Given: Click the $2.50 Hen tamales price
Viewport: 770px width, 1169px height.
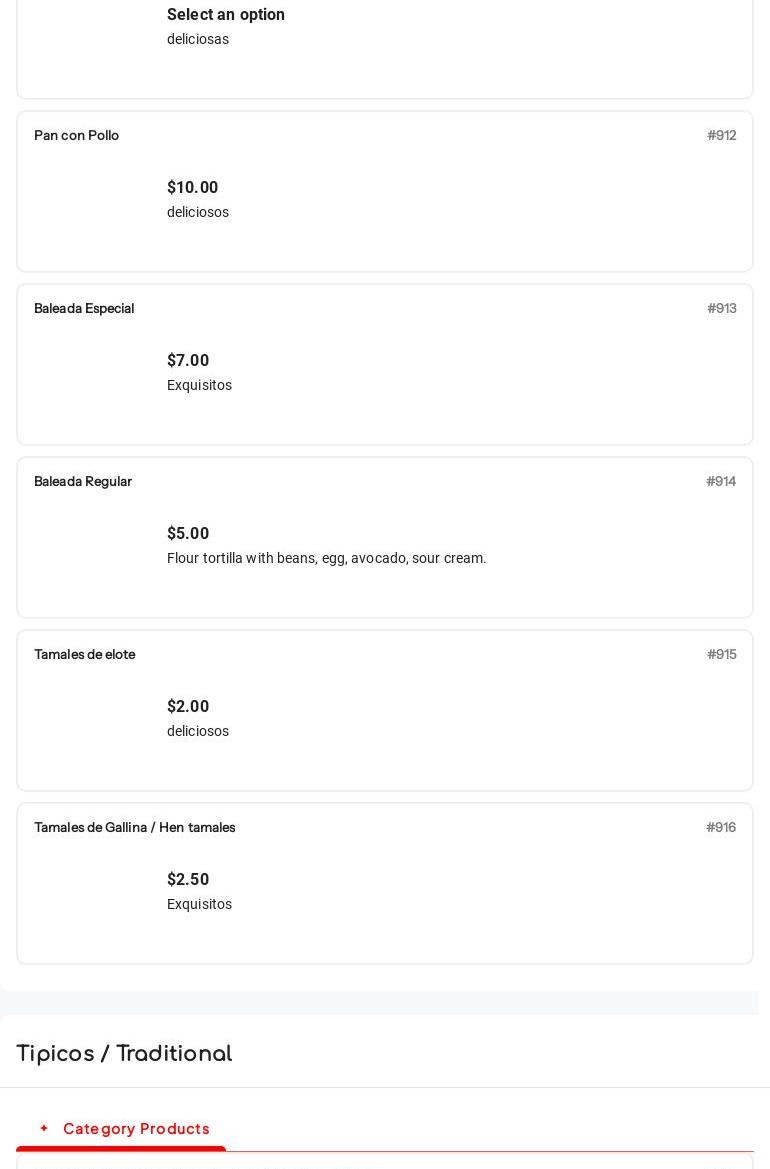Looking at the screenshot, I should [x=188, y=880].
